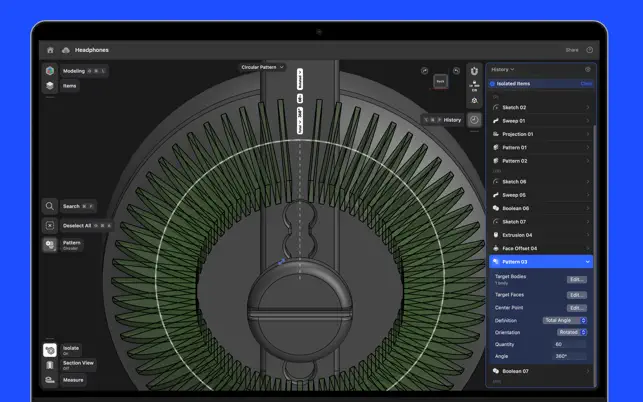Open the help question mark icon
This screenshot has height=402, width=643.
tap(589, 50)
